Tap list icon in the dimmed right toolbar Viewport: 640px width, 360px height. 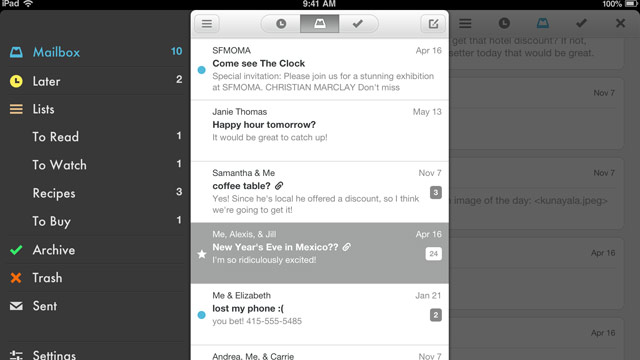[465, 23]
